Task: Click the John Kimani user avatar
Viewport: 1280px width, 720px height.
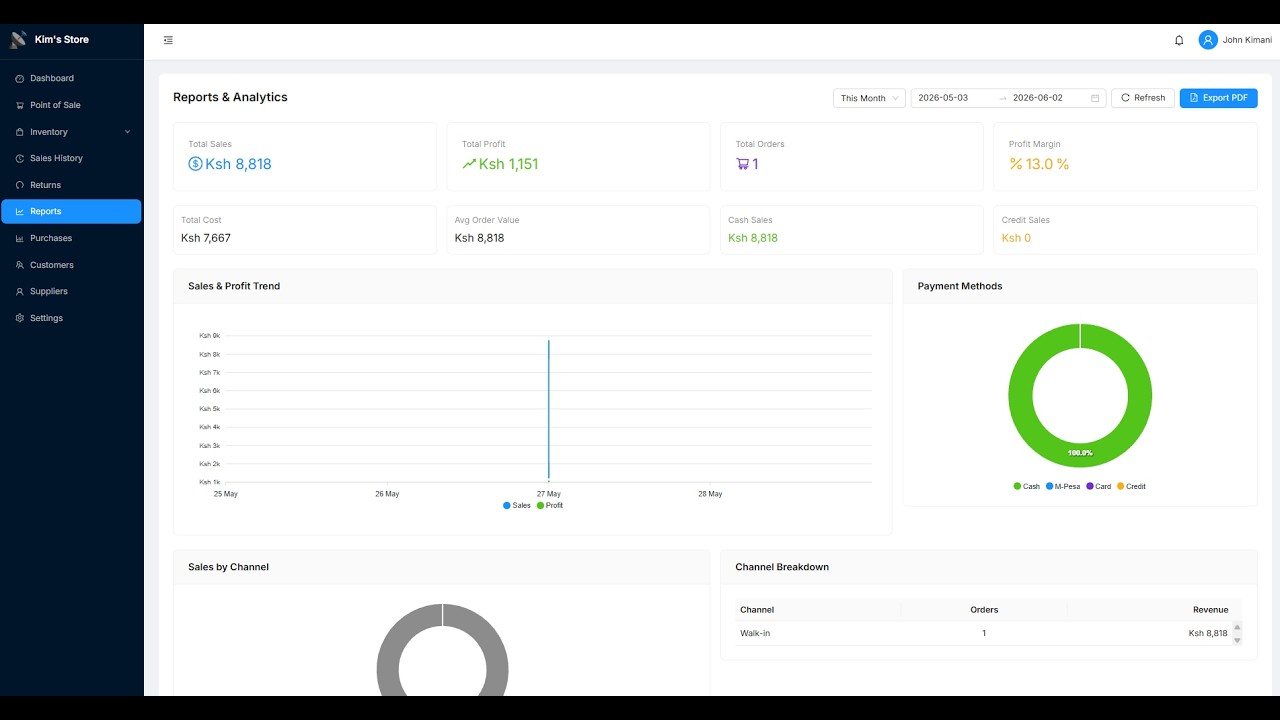Action: click(x=1208, y=40)
